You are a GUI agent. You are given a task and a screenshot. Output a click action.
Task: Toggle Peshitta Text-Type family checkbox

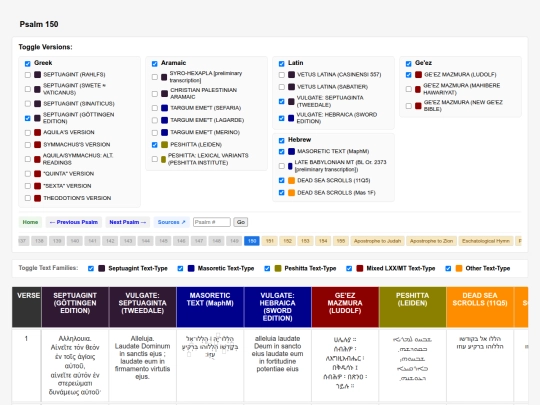[x=267, y=269]
